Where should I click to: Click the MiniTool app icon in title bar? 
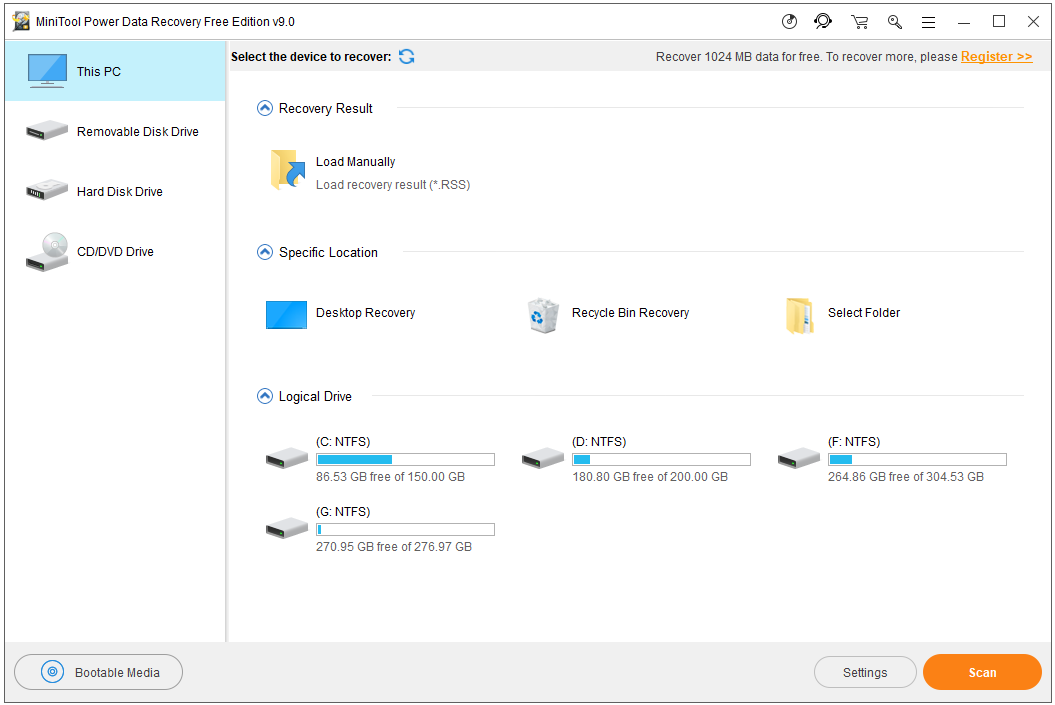pyautogui.click(x=21, y=22)
